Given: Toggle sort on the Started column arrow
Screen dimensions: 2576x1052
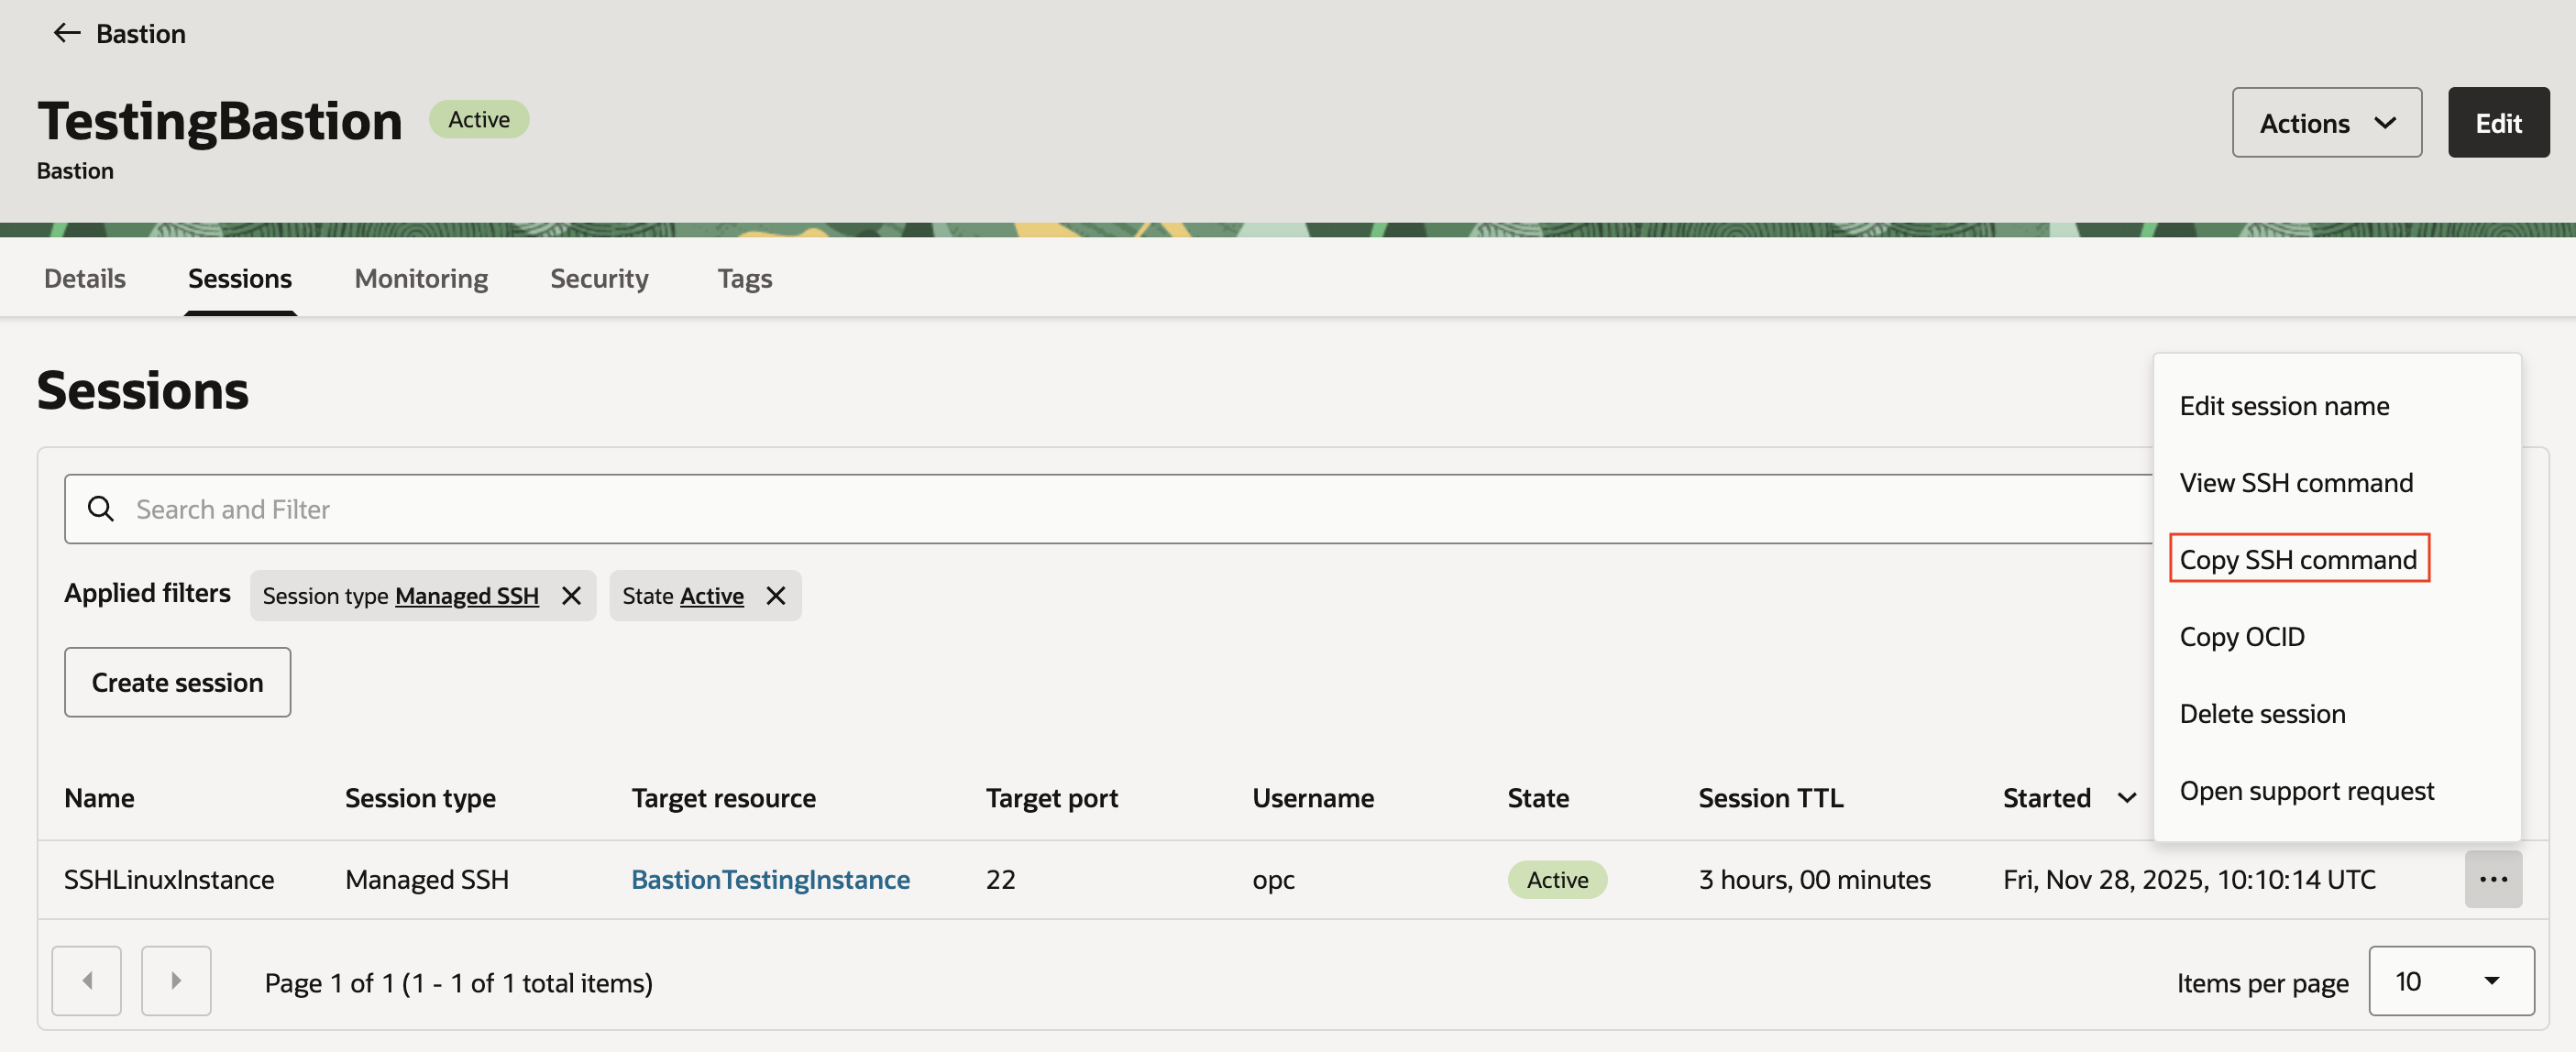Looking at the screenshot, I should tap(2126, 798).
